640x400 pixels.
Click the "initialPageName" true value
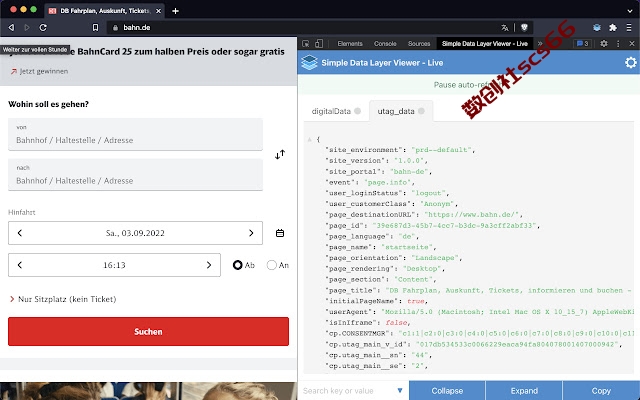(x=416, y=301)
